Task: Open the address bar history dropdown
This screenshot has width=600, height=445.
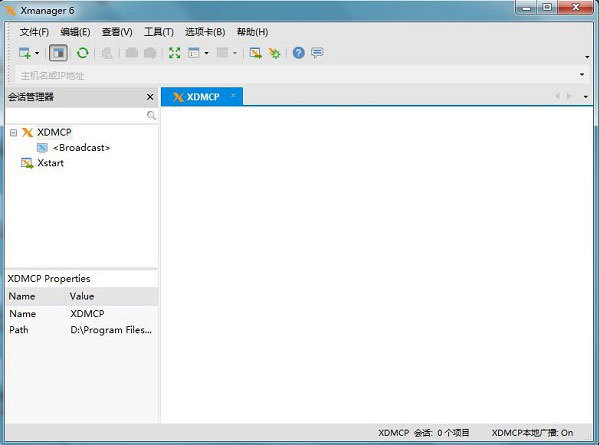Action: pyautogui.click(x=582, y=75)
